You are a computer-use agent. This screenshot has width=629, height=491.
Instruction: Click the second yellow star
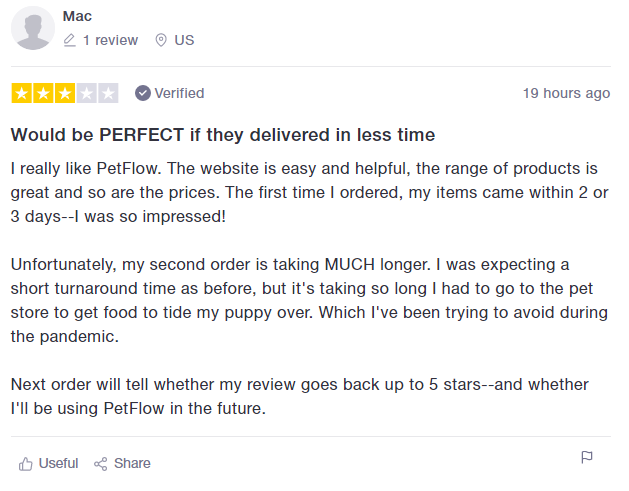pos(43,93)
